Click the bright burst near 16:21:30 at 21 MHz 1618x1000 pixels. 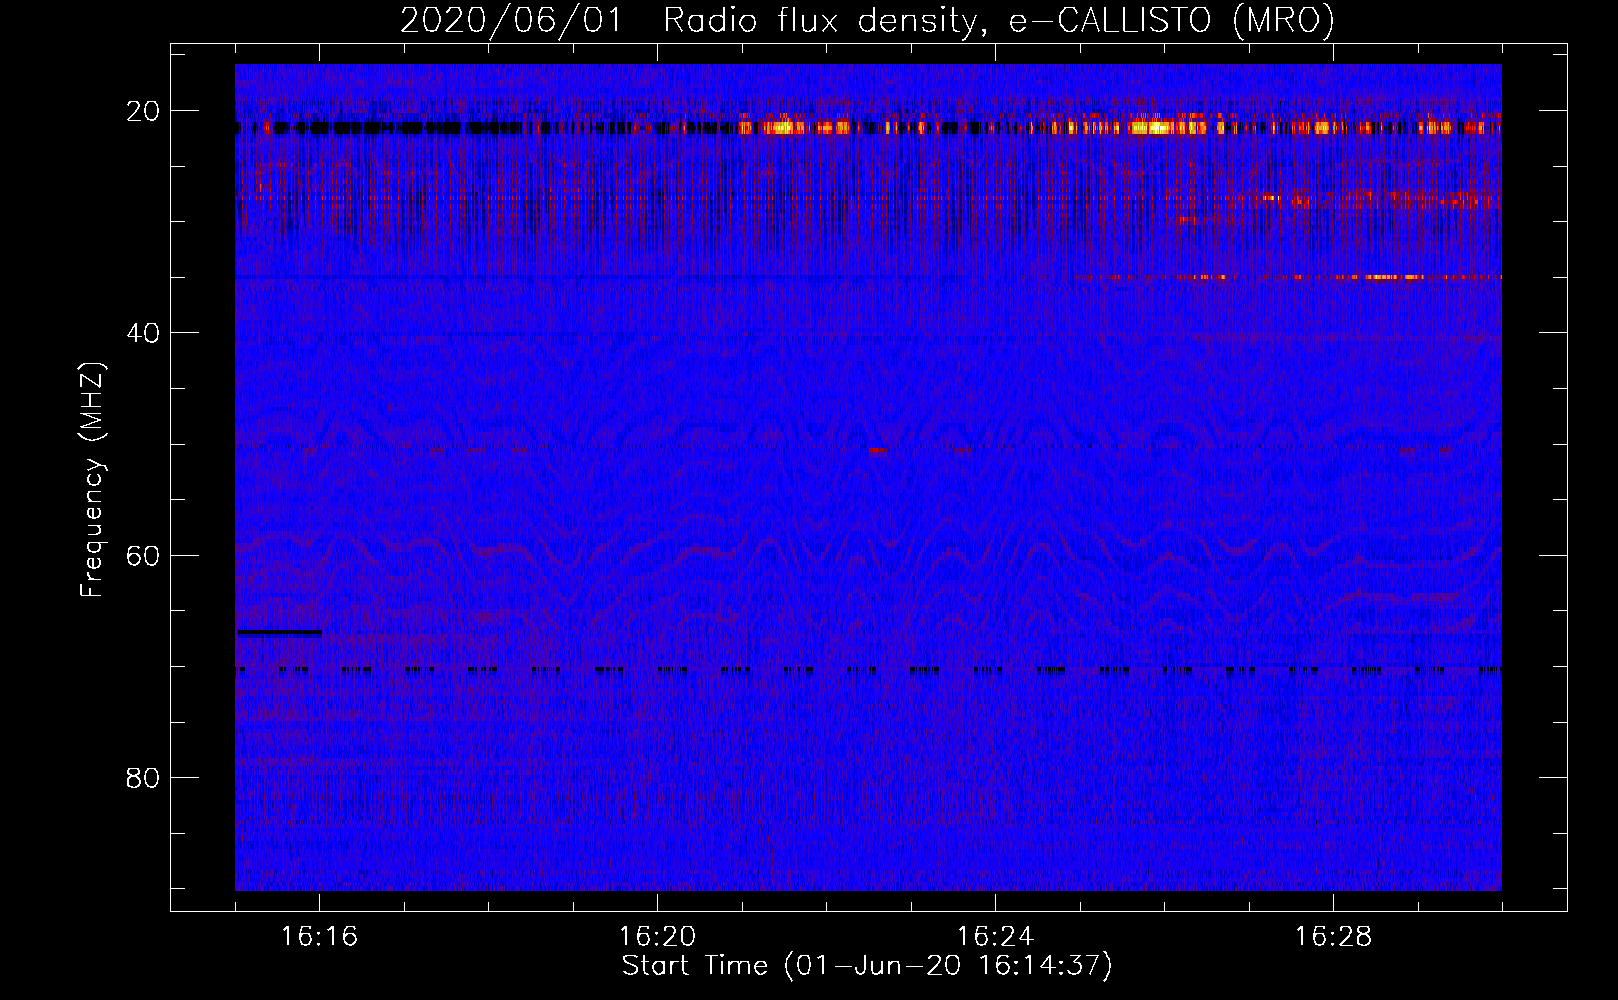[x=782, y=127]
